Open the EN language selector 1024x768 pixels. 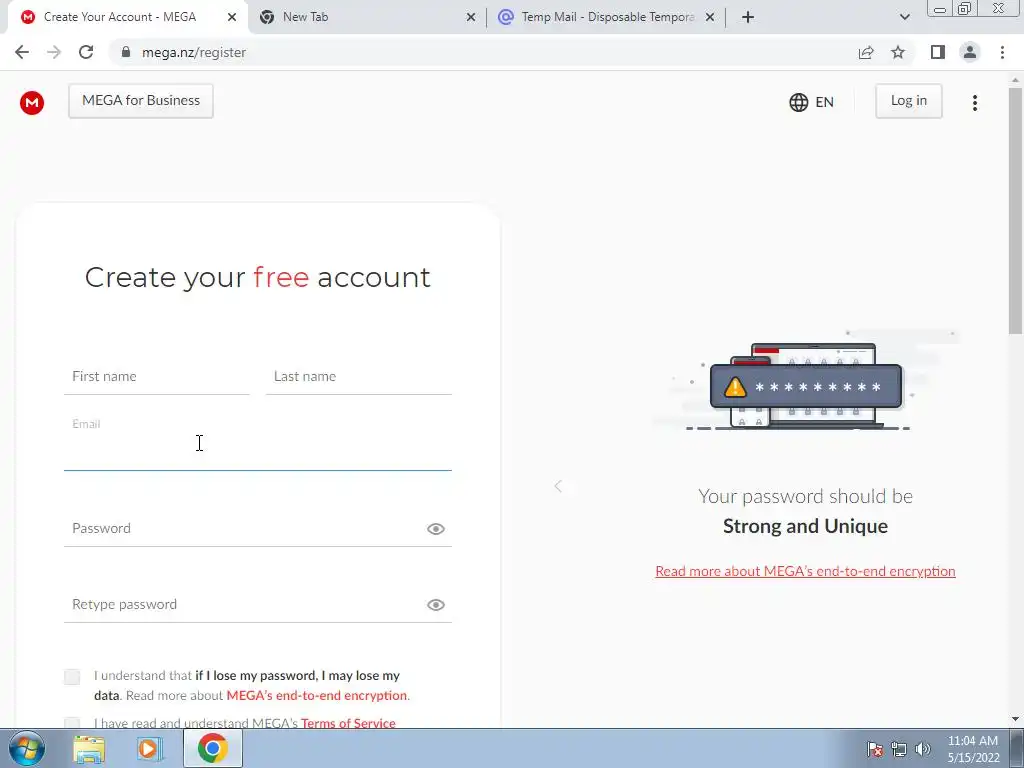coord(812,103)
